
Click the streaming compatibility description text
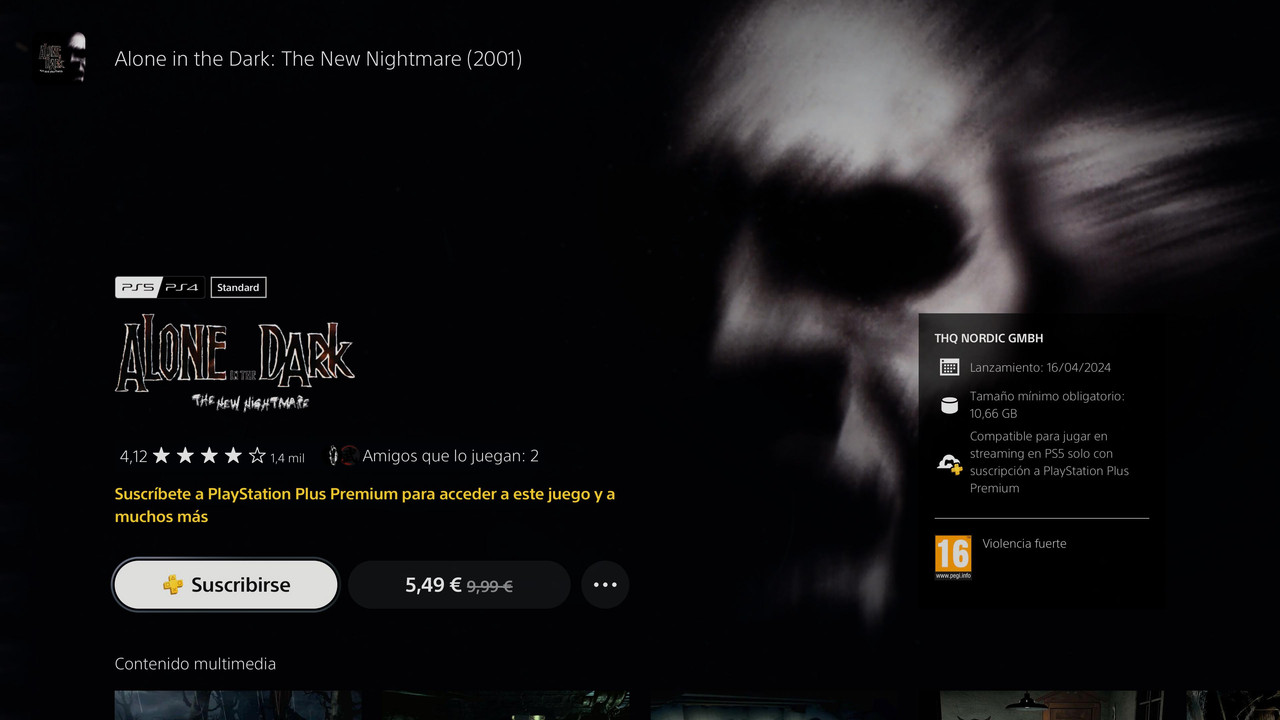click(1049, 462)
